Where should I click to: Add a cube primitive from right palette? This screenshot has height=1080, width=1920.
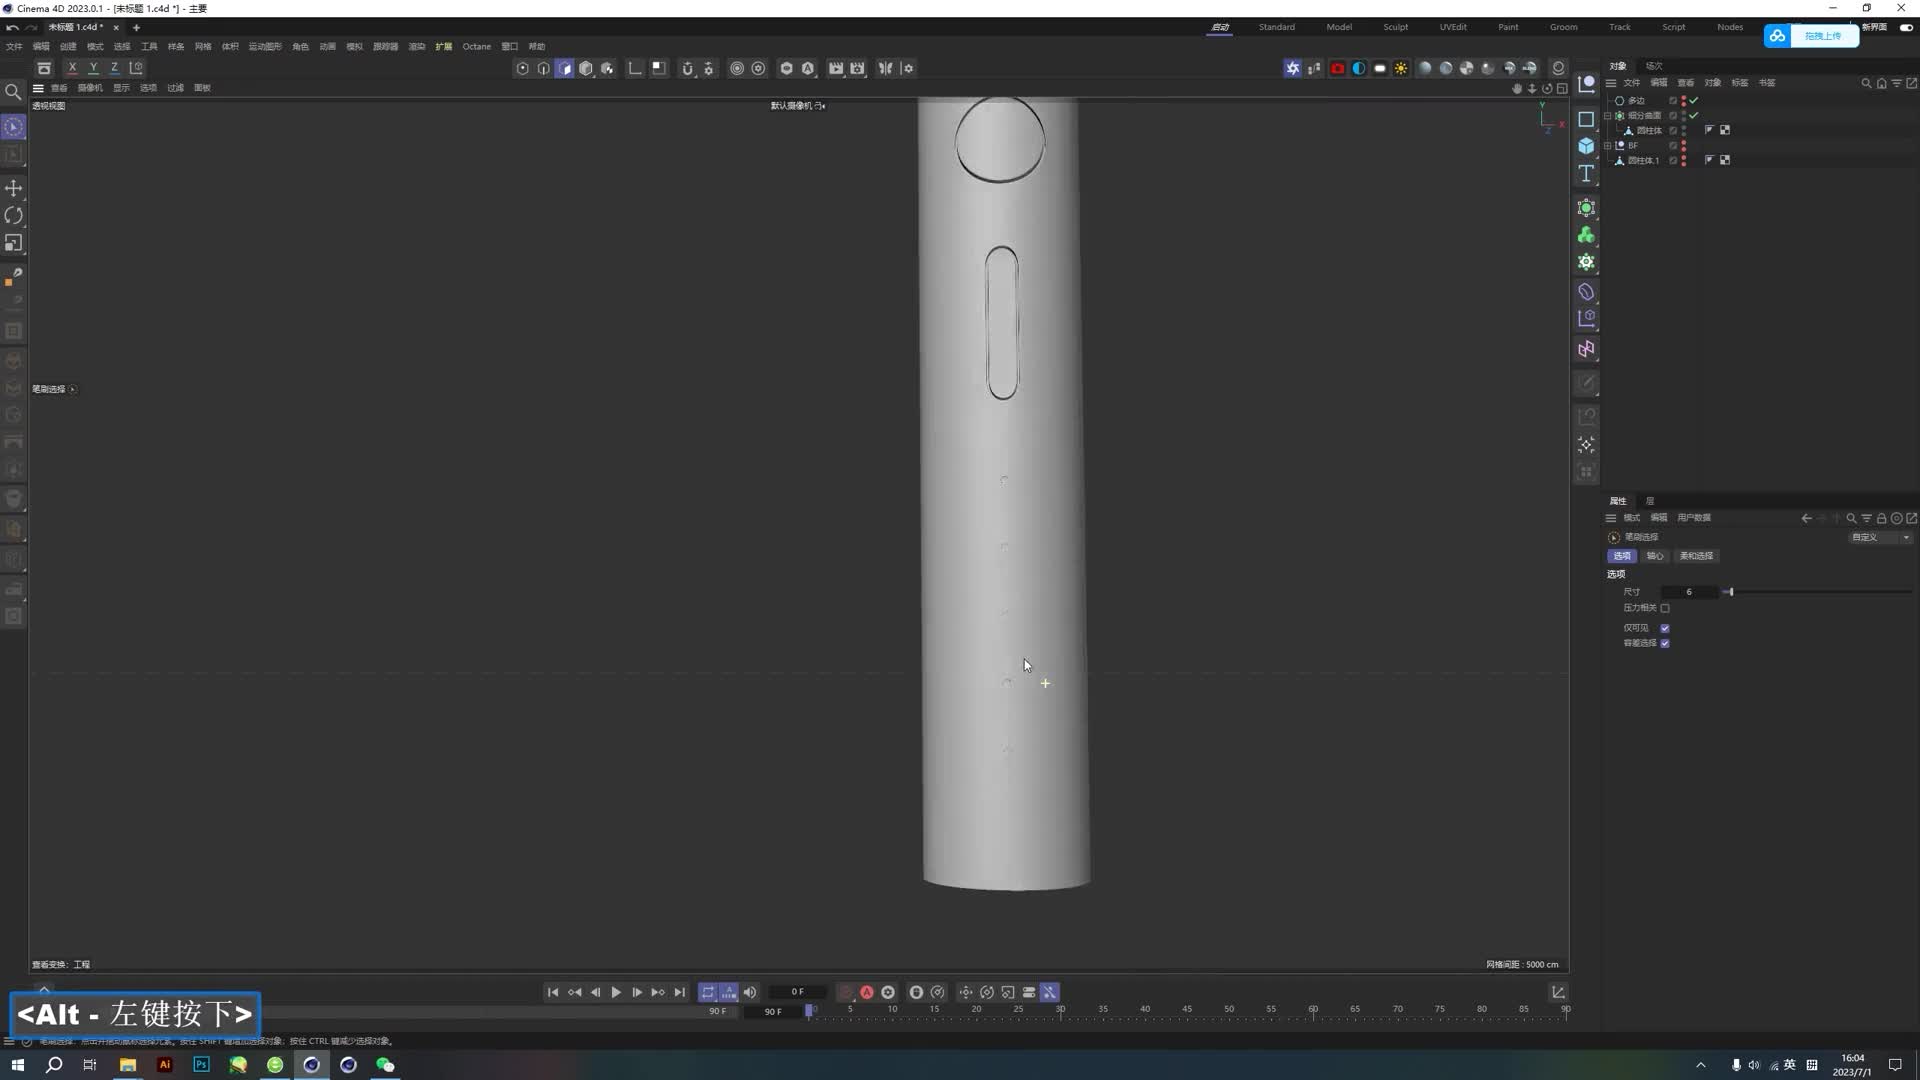tap(1586, 146)
